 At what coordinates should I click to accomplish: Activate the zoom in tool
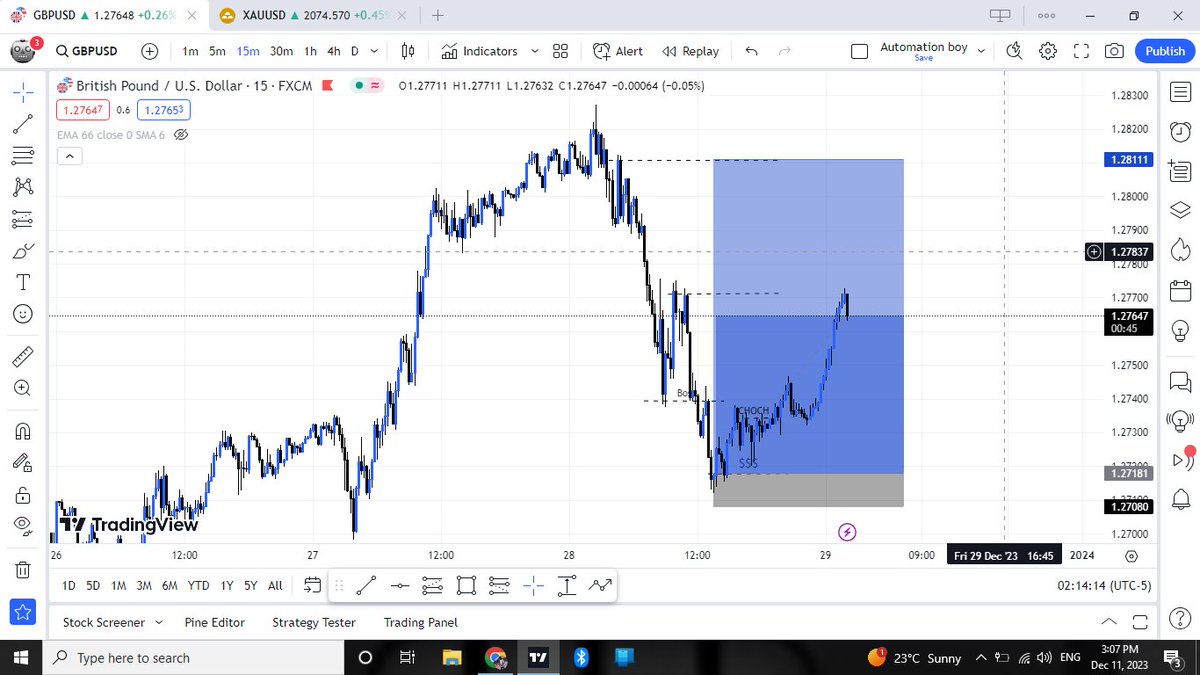click(23, 388)
